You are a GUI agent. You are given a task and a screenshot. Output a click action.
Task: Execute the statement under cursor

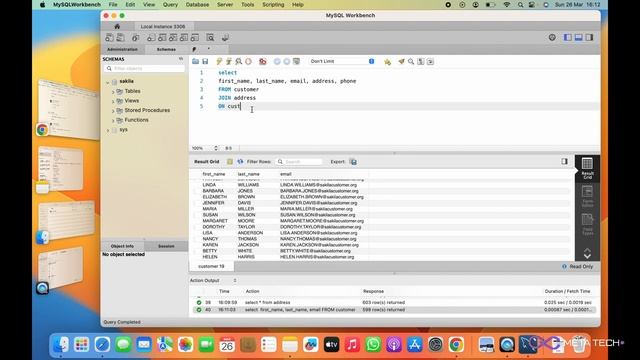(229, 61)
